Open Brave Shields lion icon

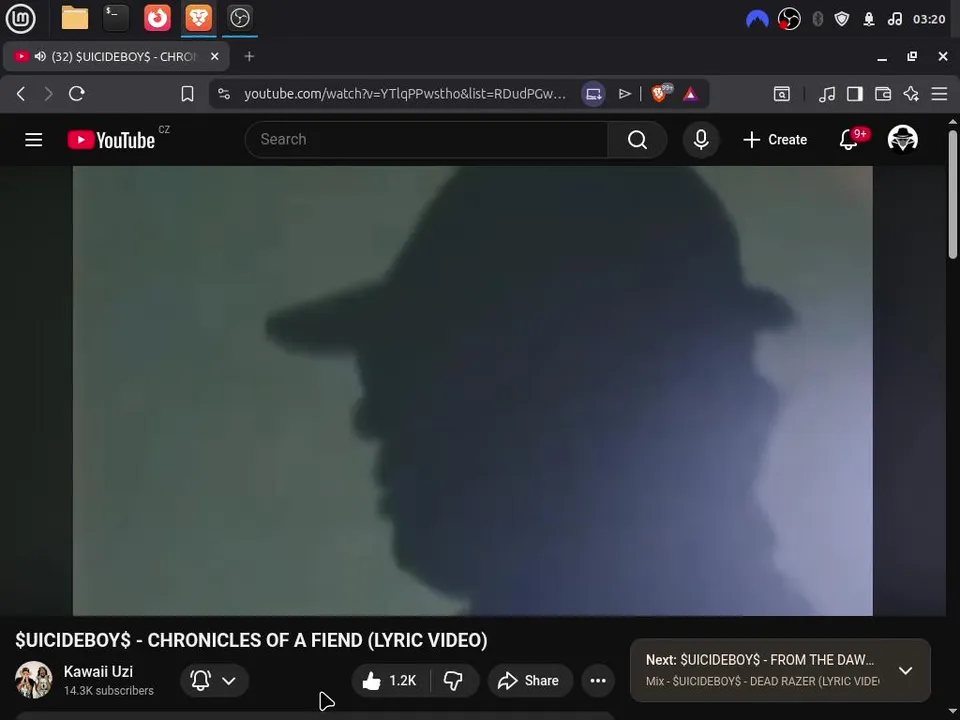tap(661, 93)
